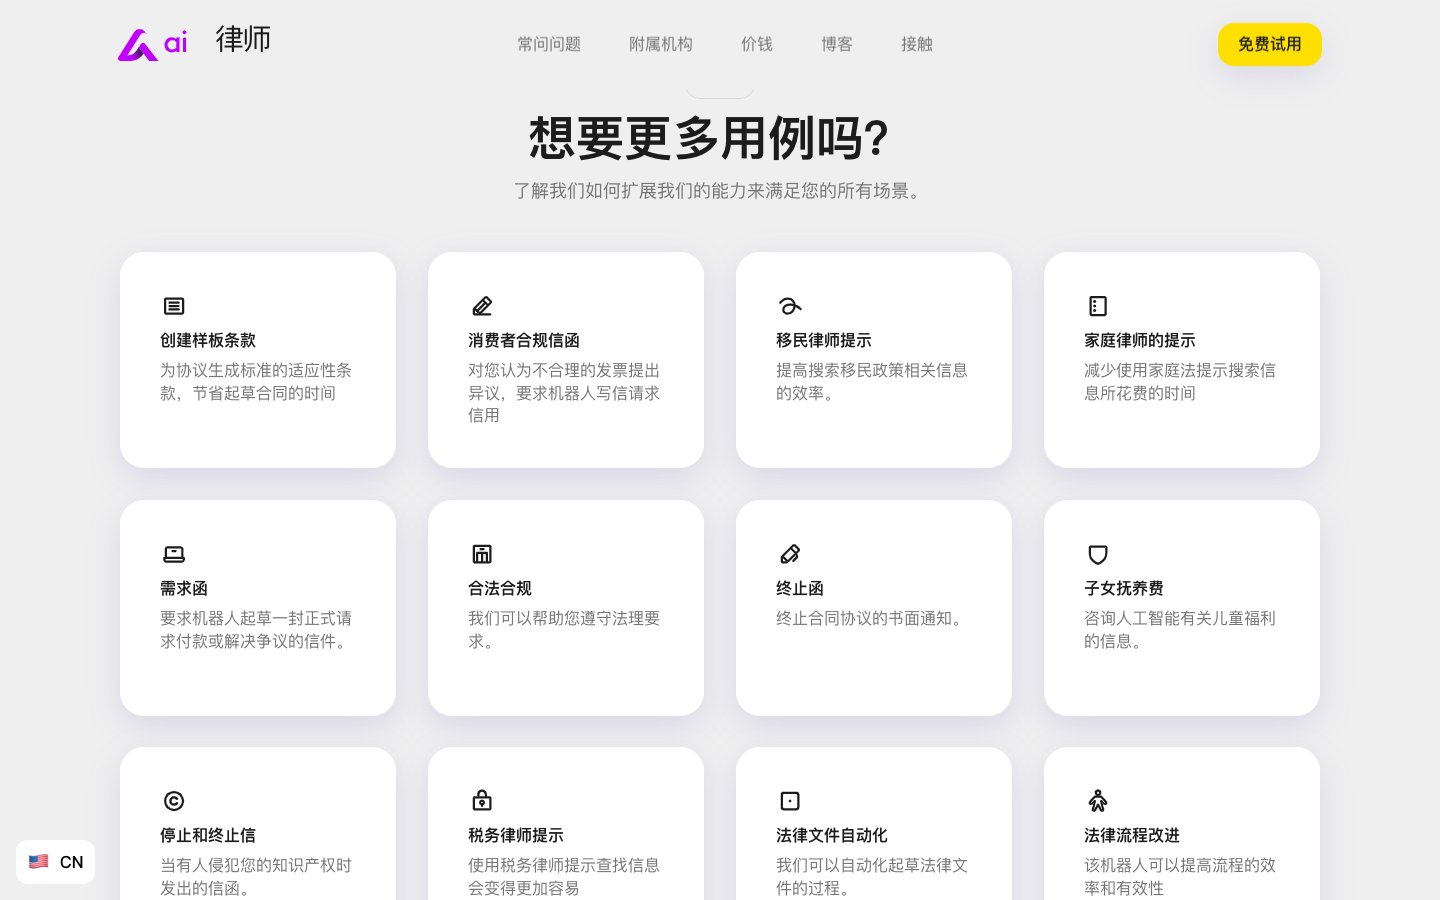The height and width of the screenshot is (900, 1440).
Task: Click the 停止和终止信 copyright icon
Action: pyautogui.click(x=174, y=801)
